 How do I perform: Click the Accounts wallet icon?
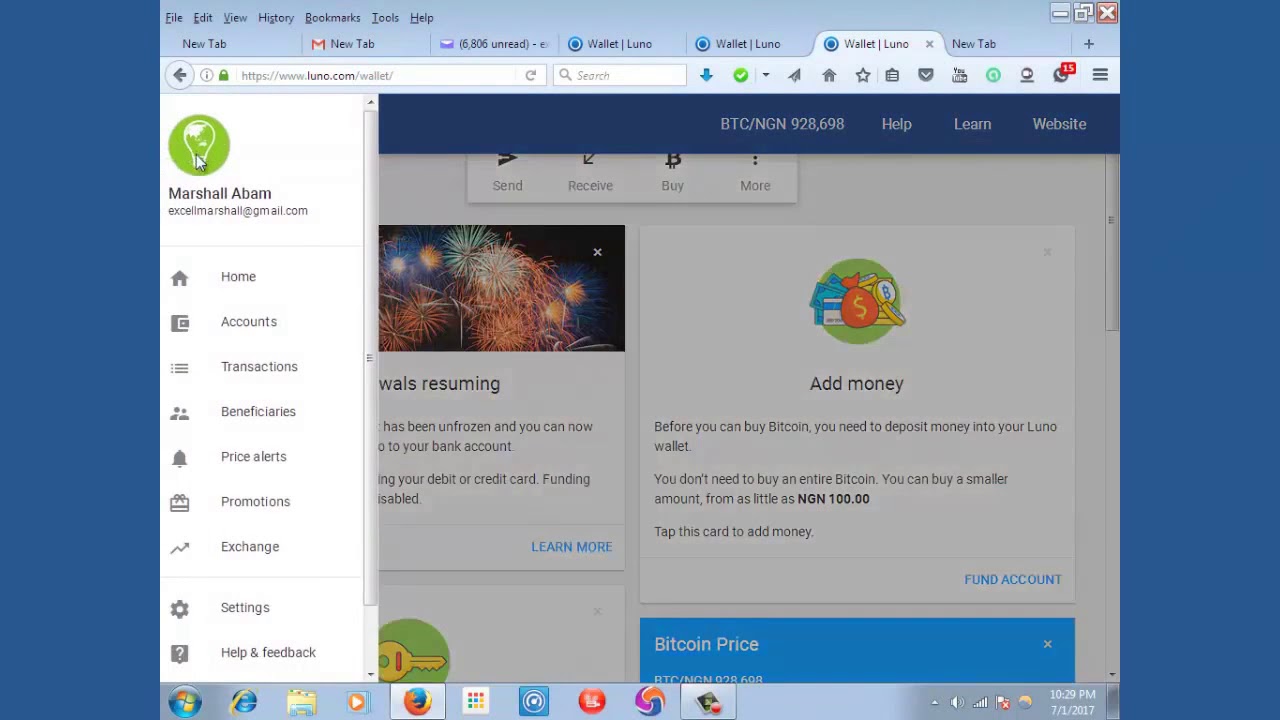pos(179,323)
